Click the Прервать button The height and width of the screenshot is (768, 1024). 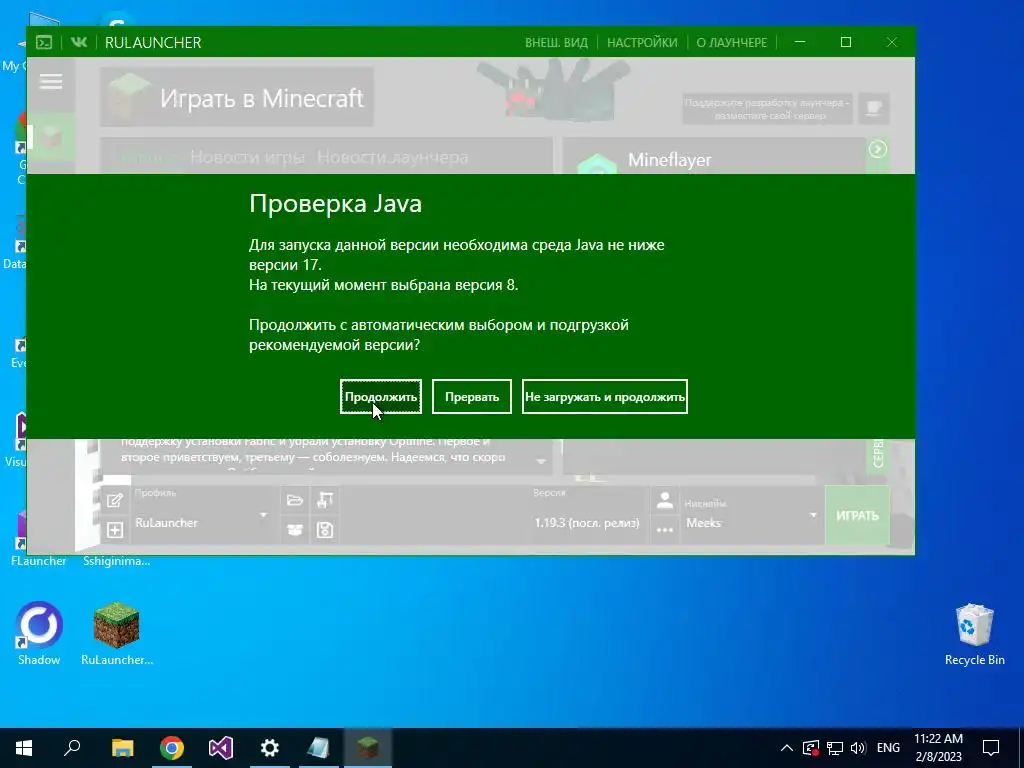point(472,396)
